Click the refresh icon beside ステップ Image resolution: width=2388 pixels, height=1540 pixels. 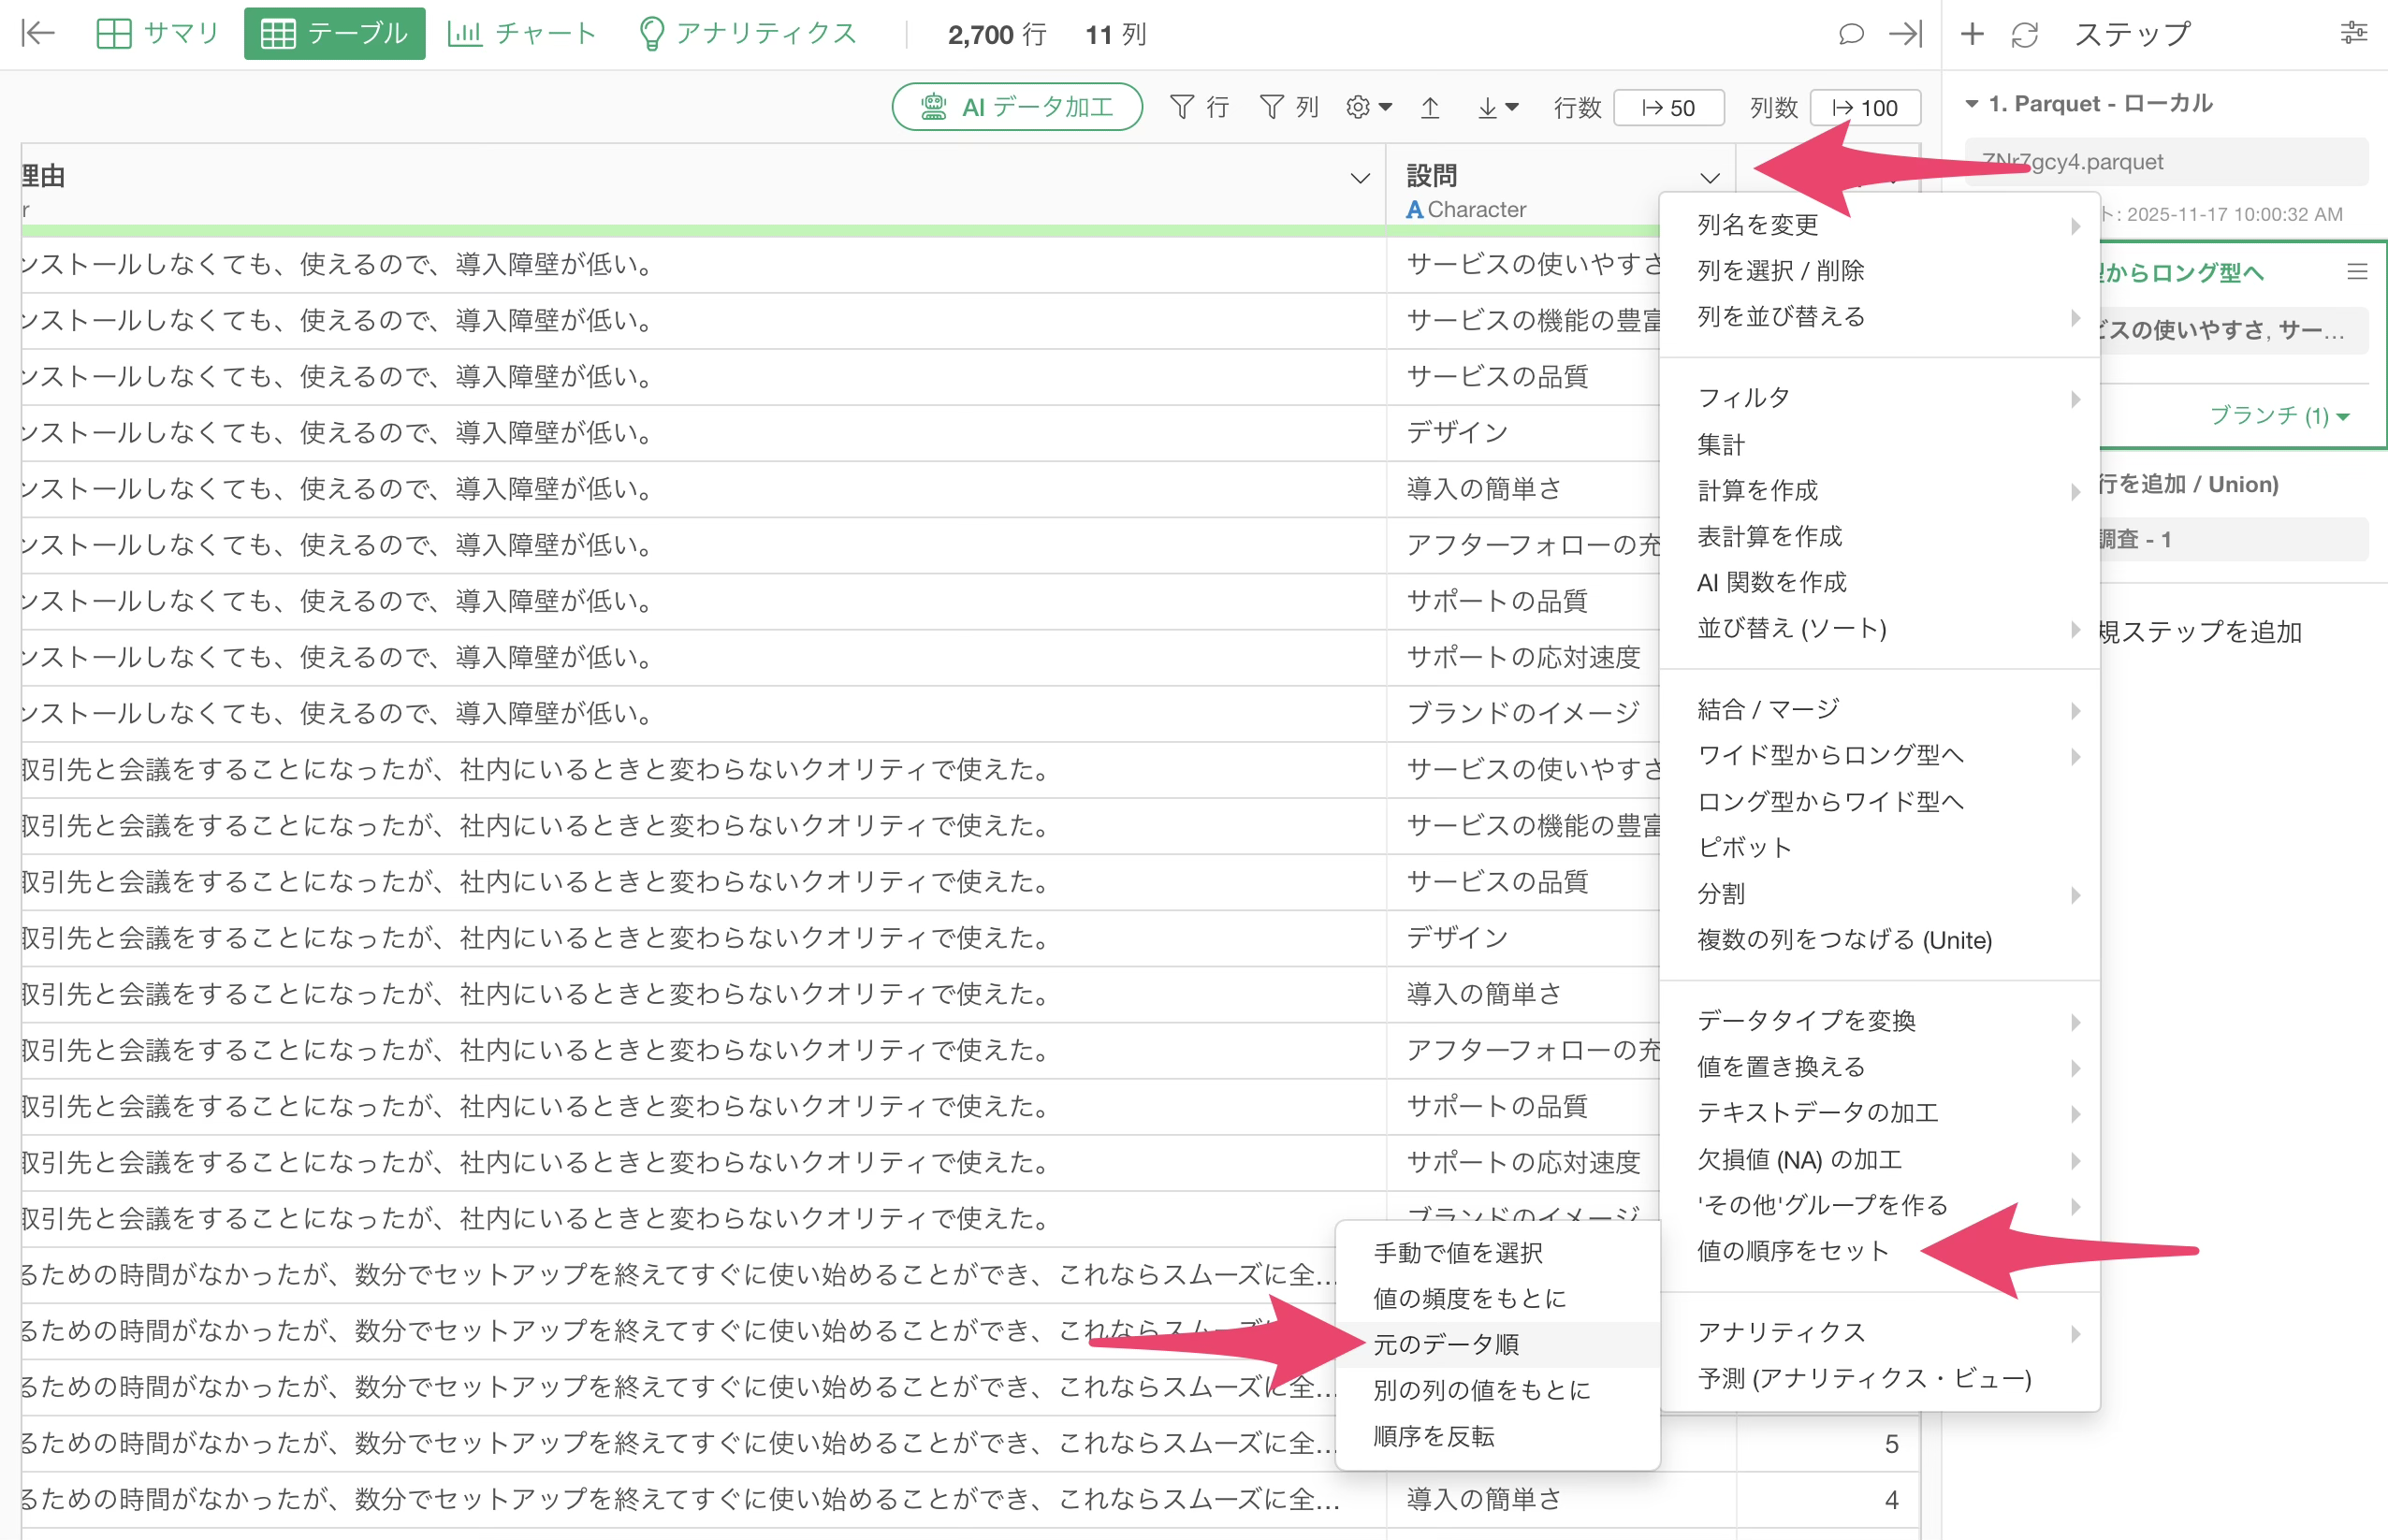[2025, 35]
